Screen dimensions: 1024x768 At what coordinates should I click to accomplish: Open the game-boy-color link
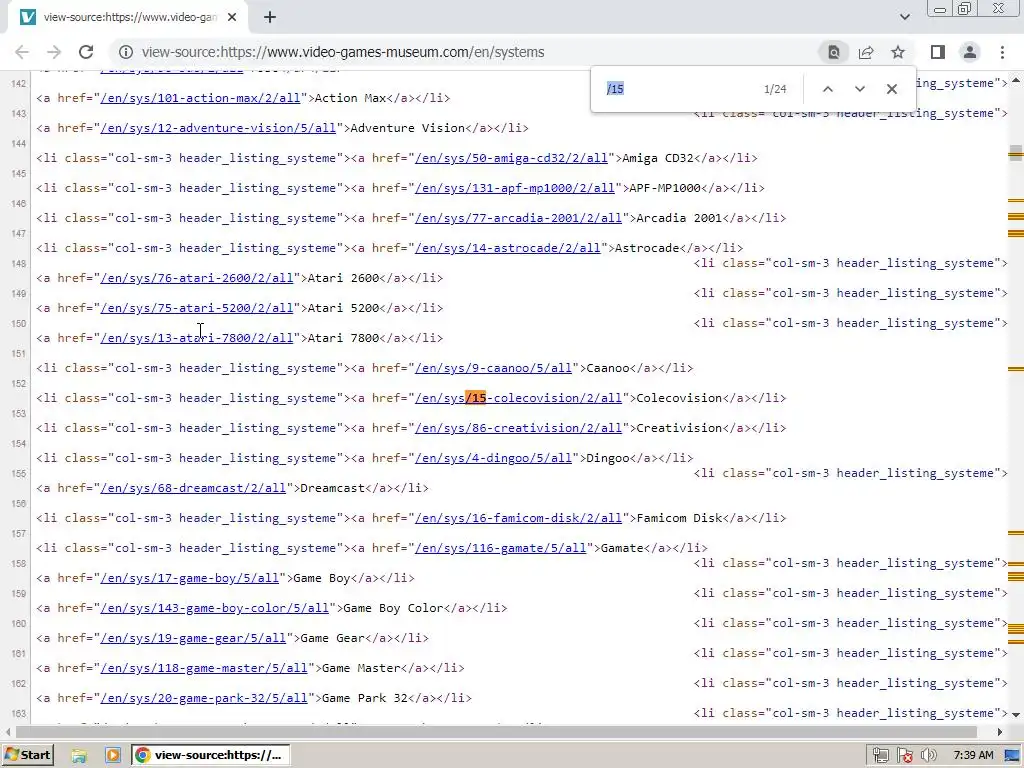214,609
